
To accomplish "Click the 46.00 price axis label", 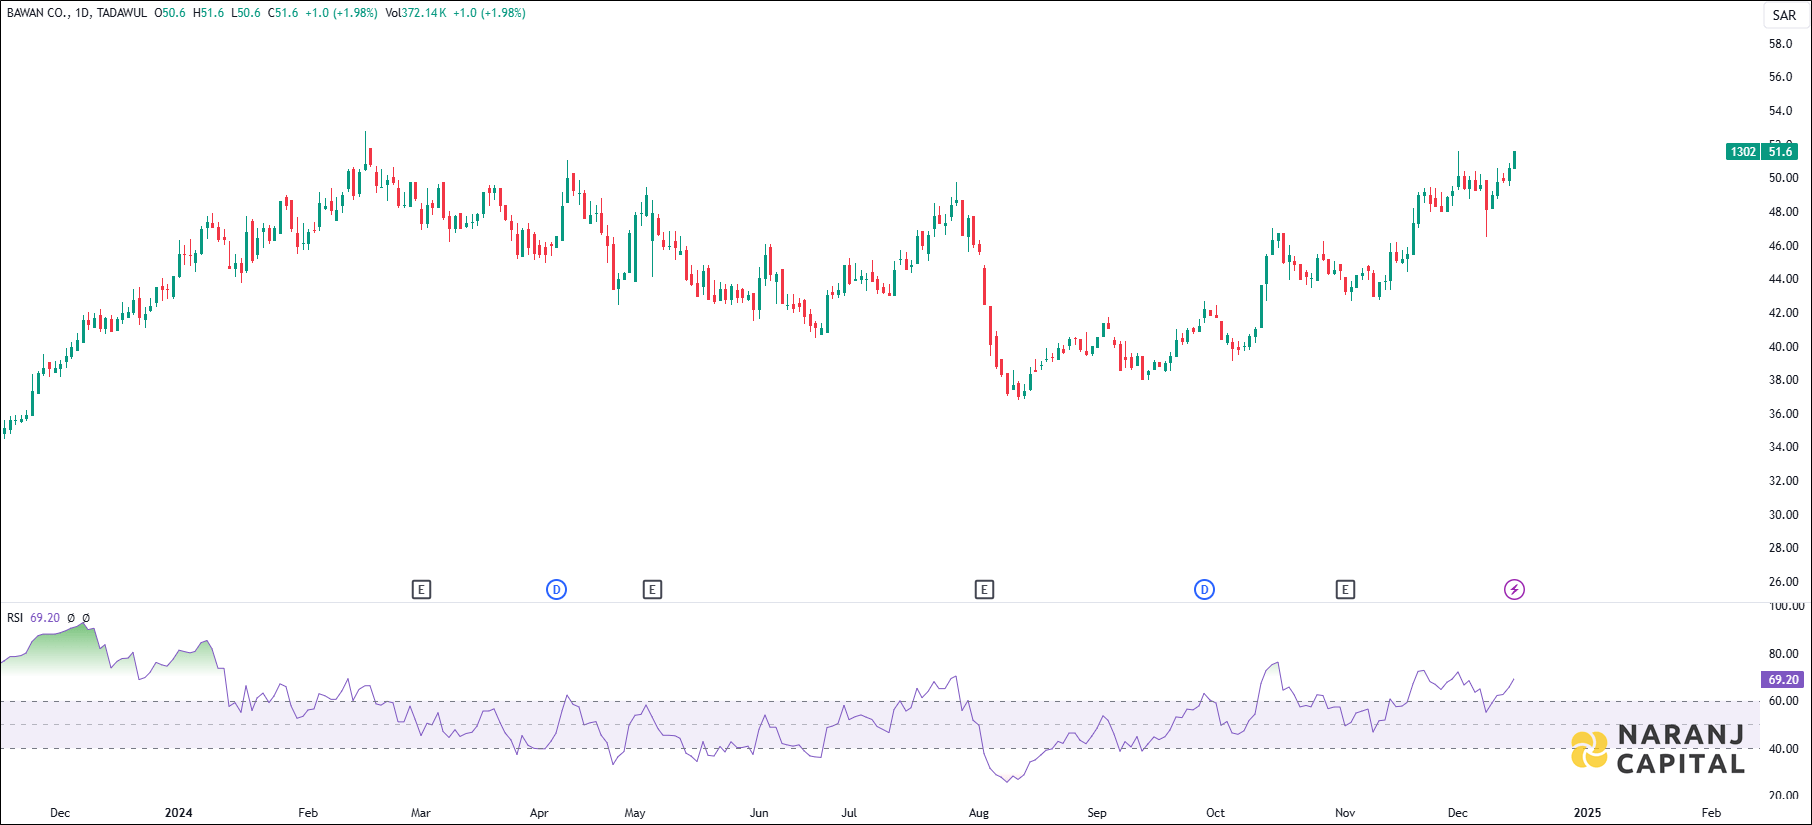I will click(x=1784, y=246).
